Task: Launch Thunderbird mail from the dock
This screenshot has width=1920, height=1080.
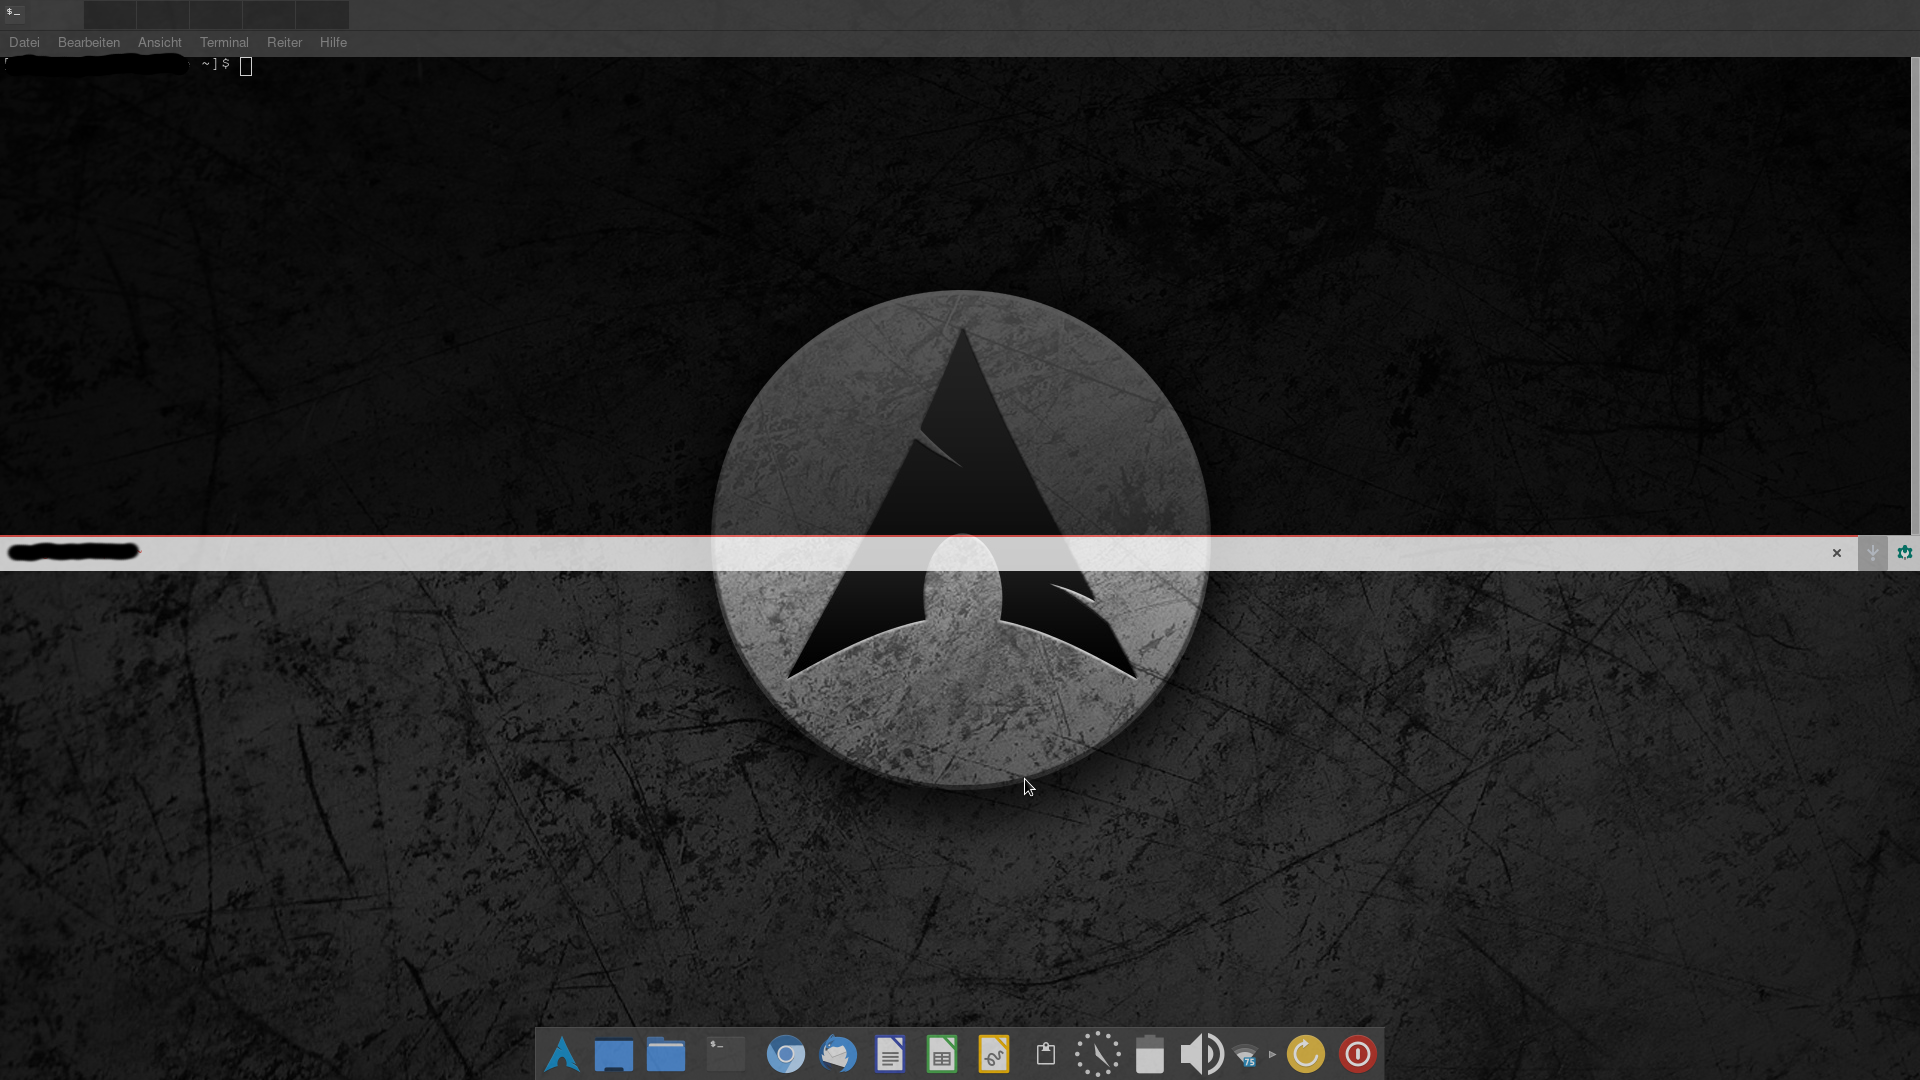Action: pos(838,1054)
